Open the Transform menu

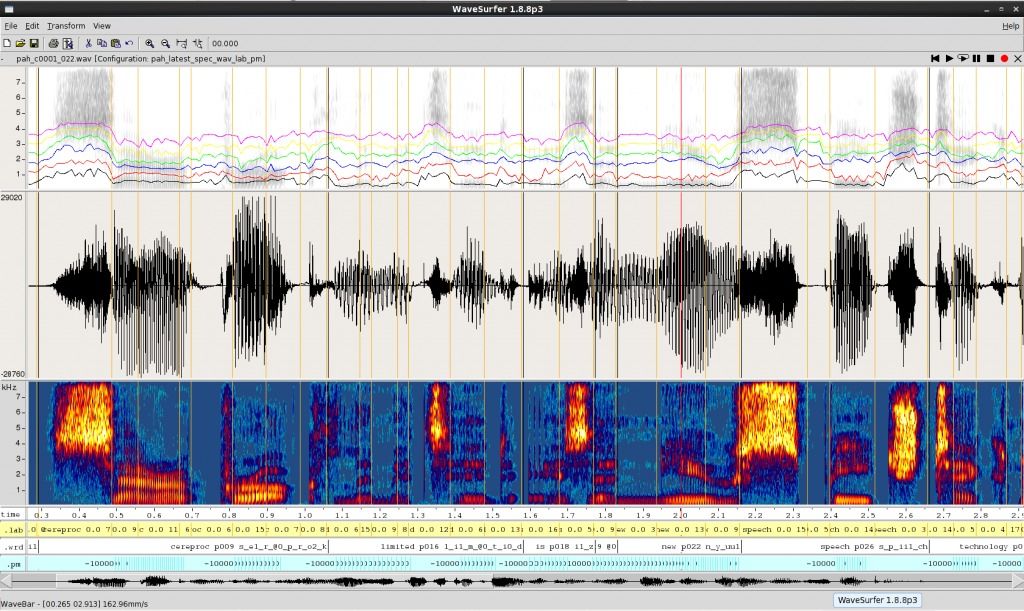pyautogui.click(x=66, y=25)
